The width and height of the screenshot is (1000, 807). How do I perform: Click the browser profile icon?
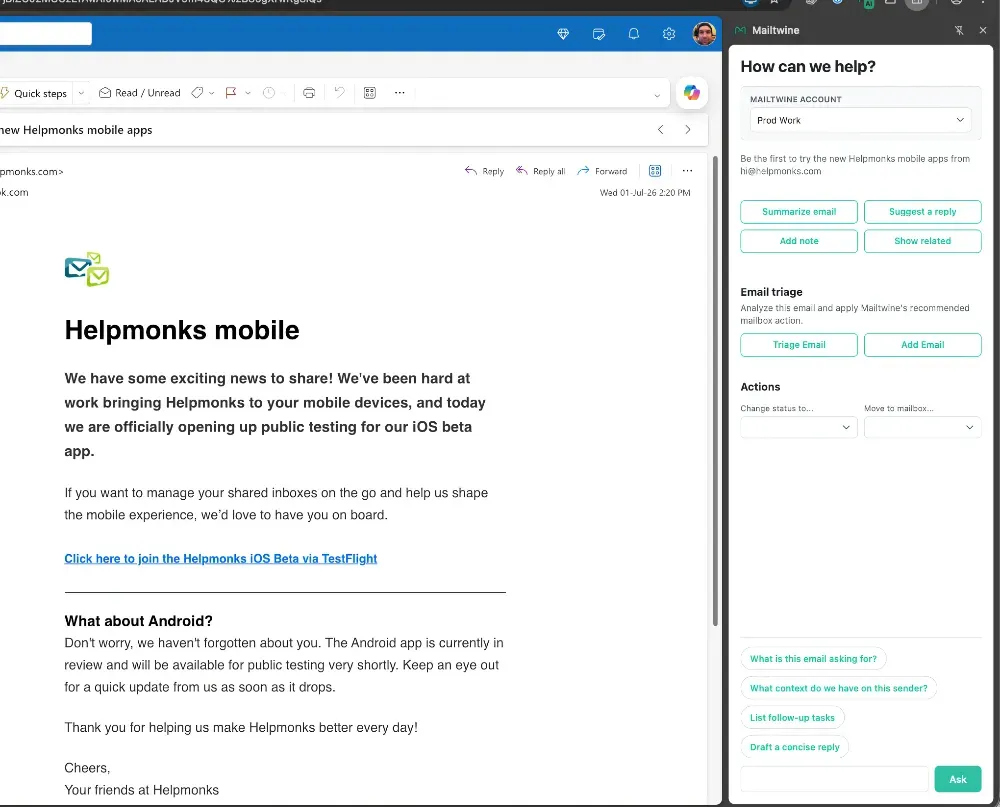(x=956, y=3)
